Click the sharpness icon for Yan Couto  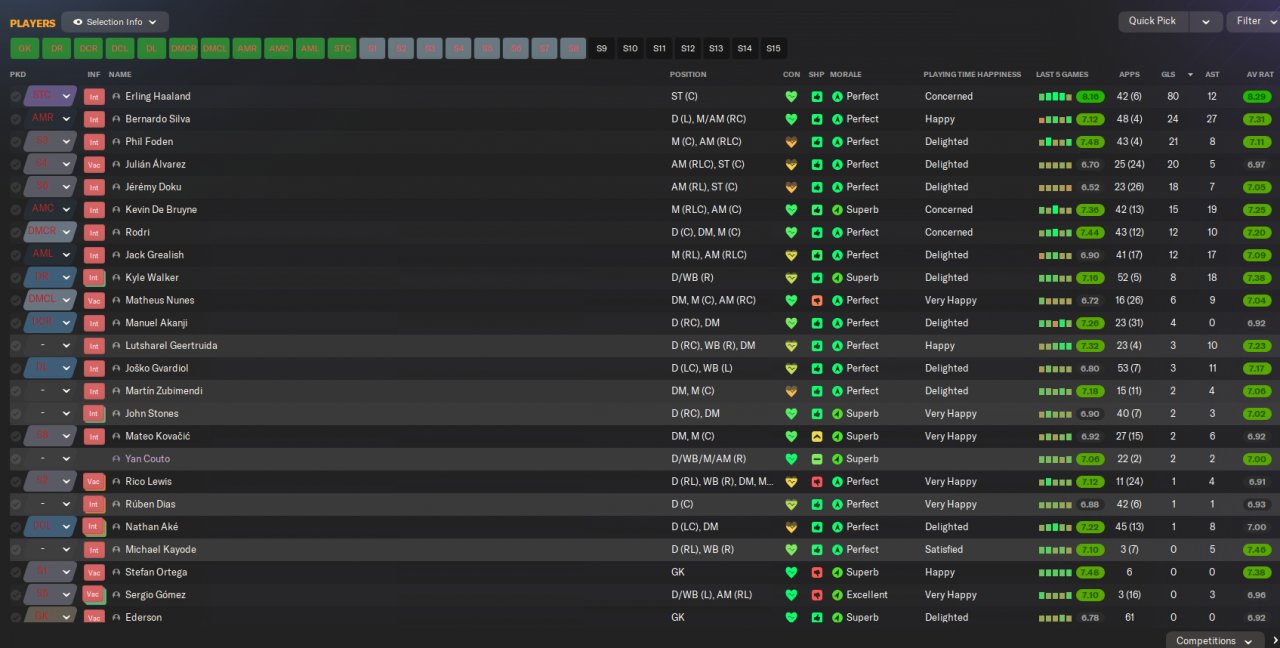(816, 459)
